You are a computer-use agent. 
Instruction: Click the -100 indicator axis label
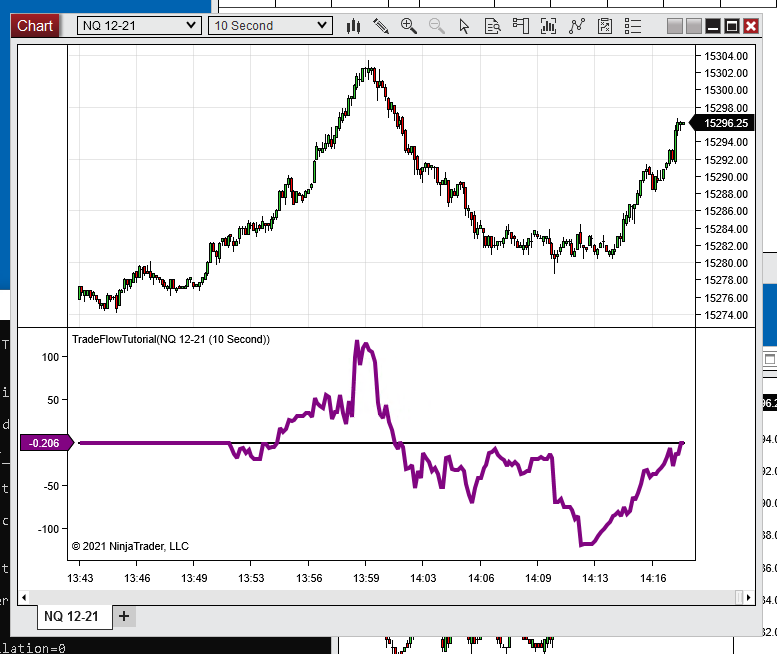[x=48, y=529]
